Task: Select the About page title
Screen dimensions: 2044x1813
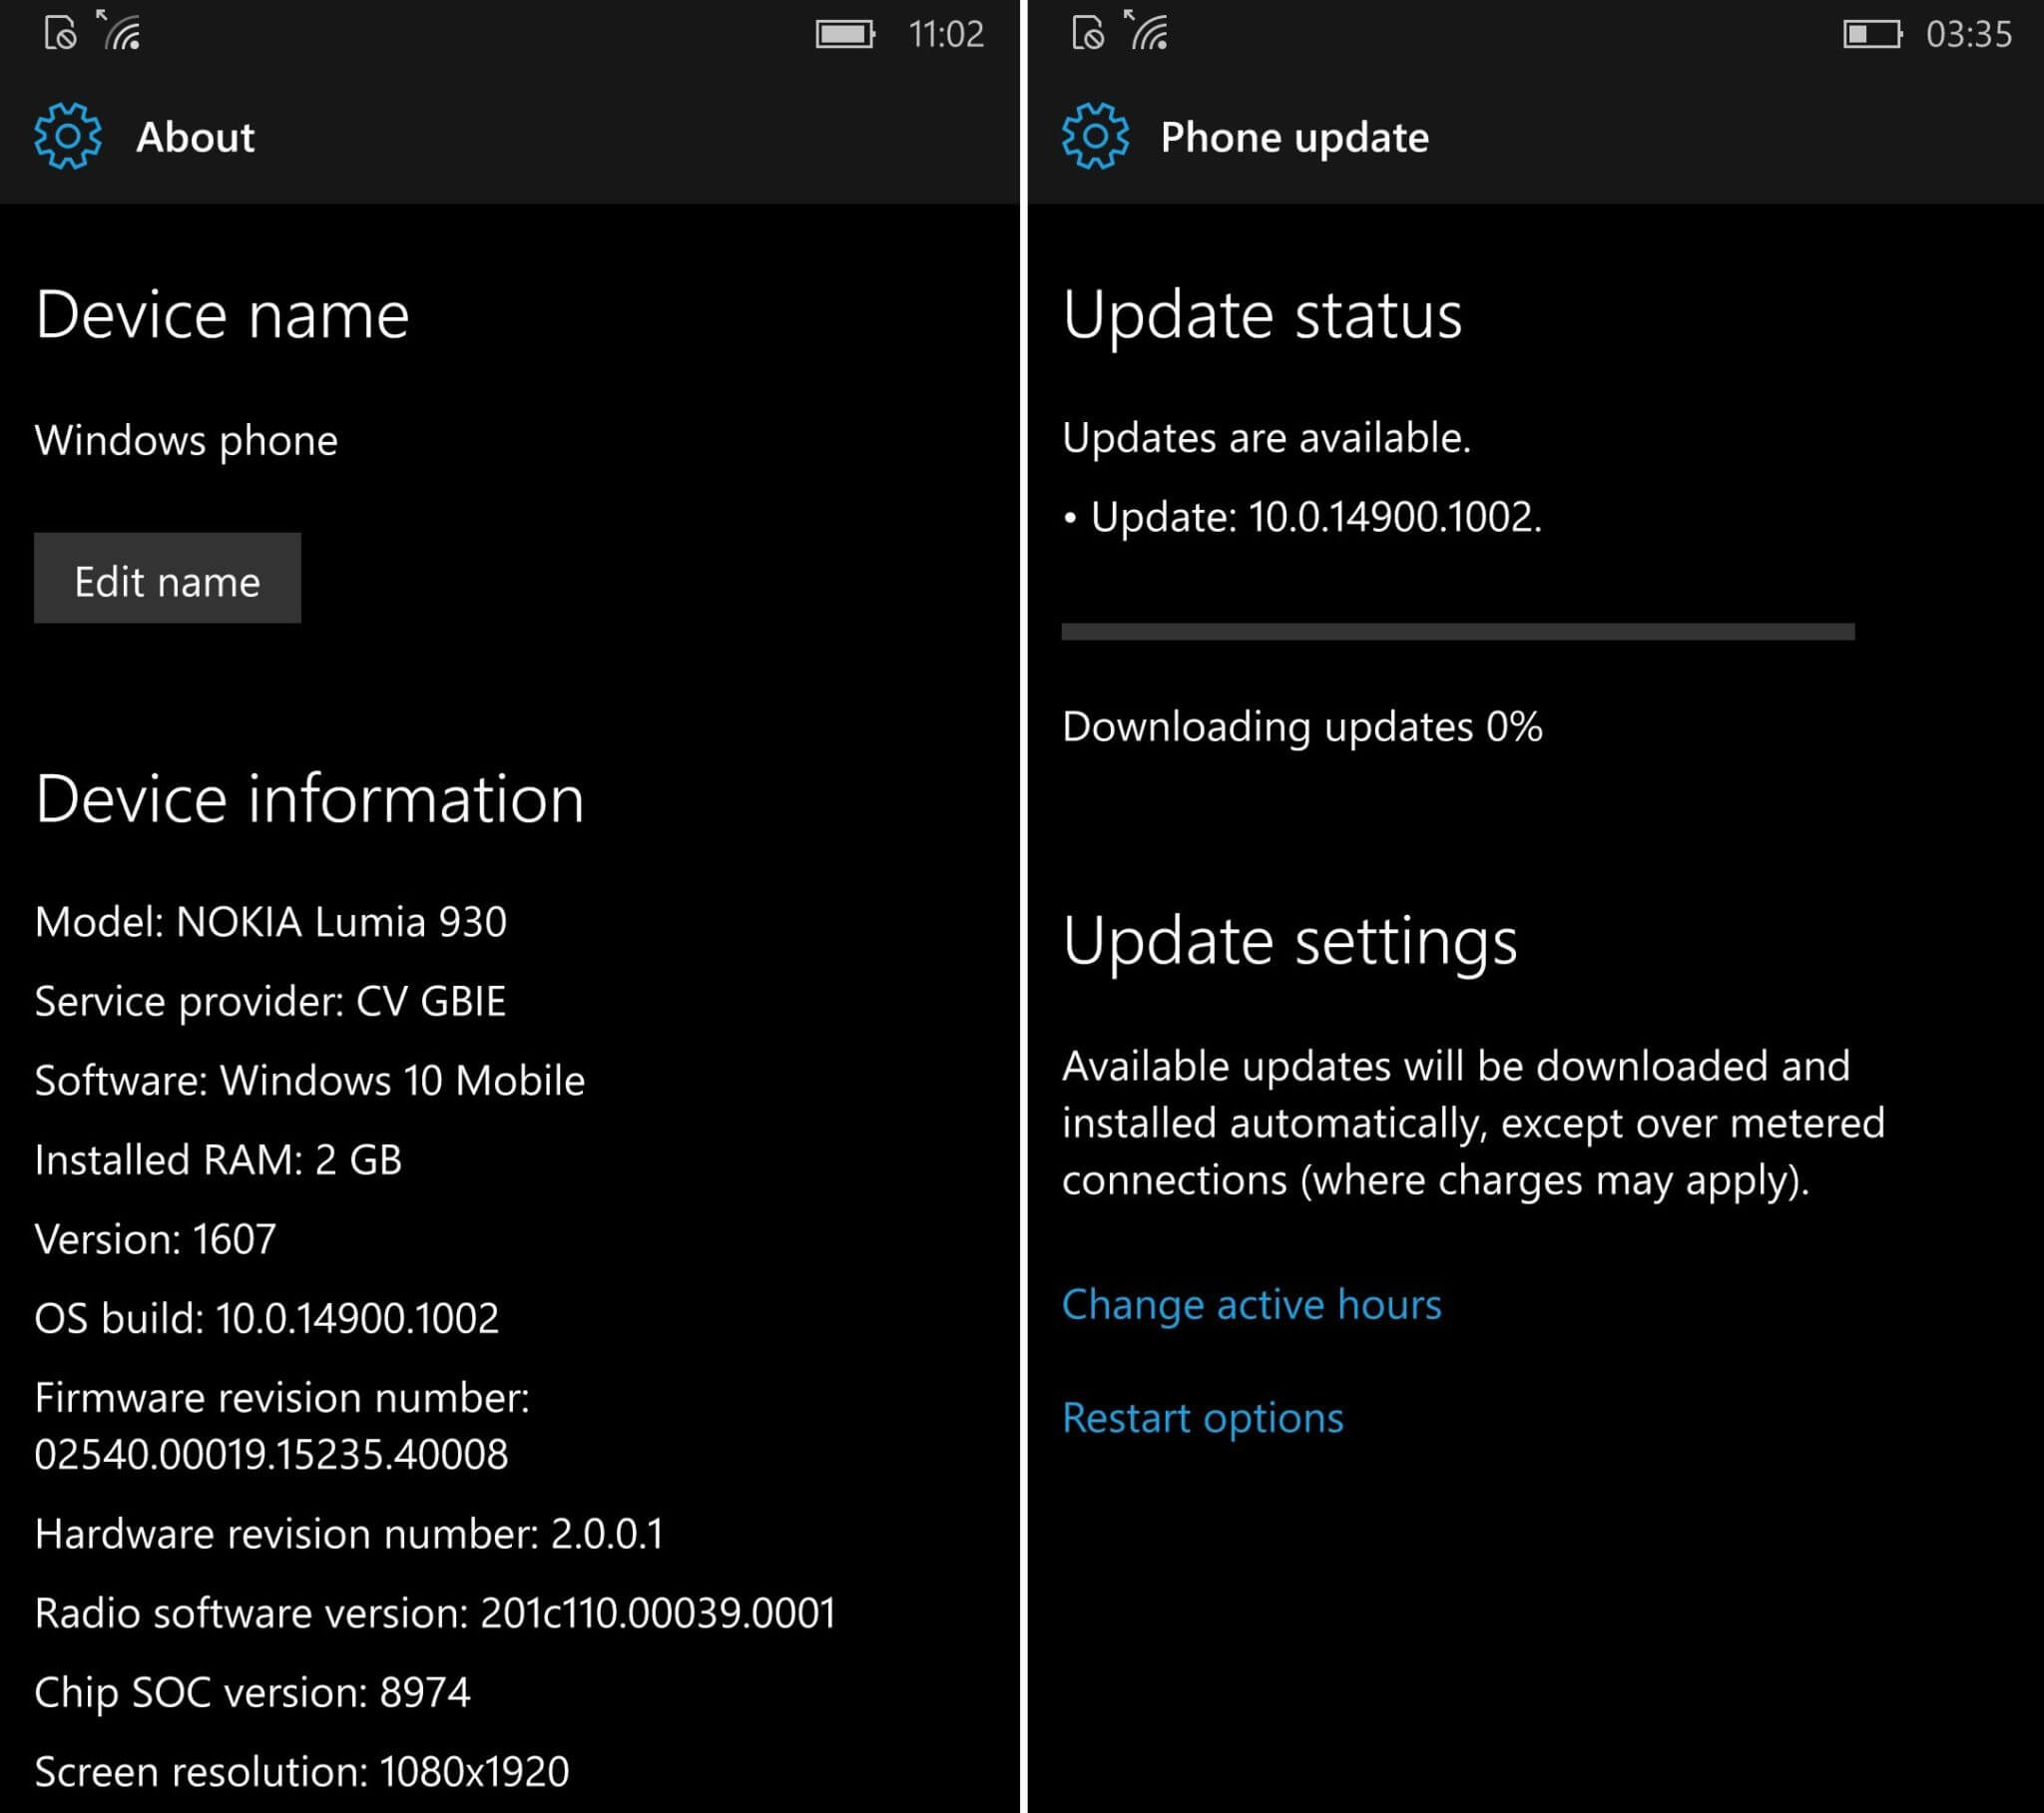Action: pyautogui.click(x=195, y=137)
